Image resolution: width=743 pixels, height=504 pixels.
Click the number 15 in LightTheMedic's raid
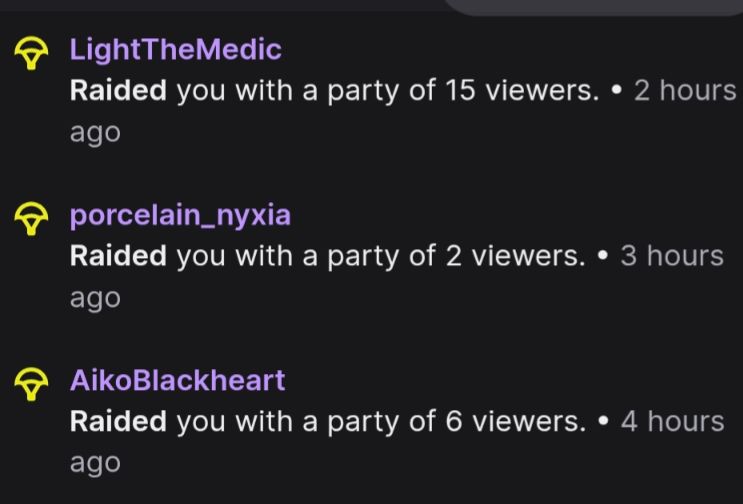(x=460, y=90)
